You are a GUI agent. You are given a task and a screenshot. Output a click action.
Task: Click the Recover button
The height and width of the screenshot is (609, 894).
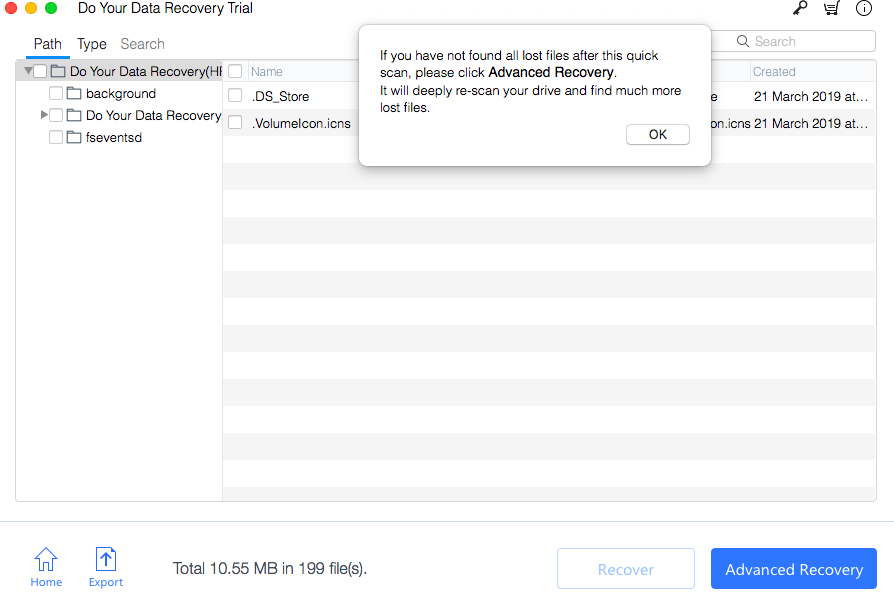click(x=626, y=569)
